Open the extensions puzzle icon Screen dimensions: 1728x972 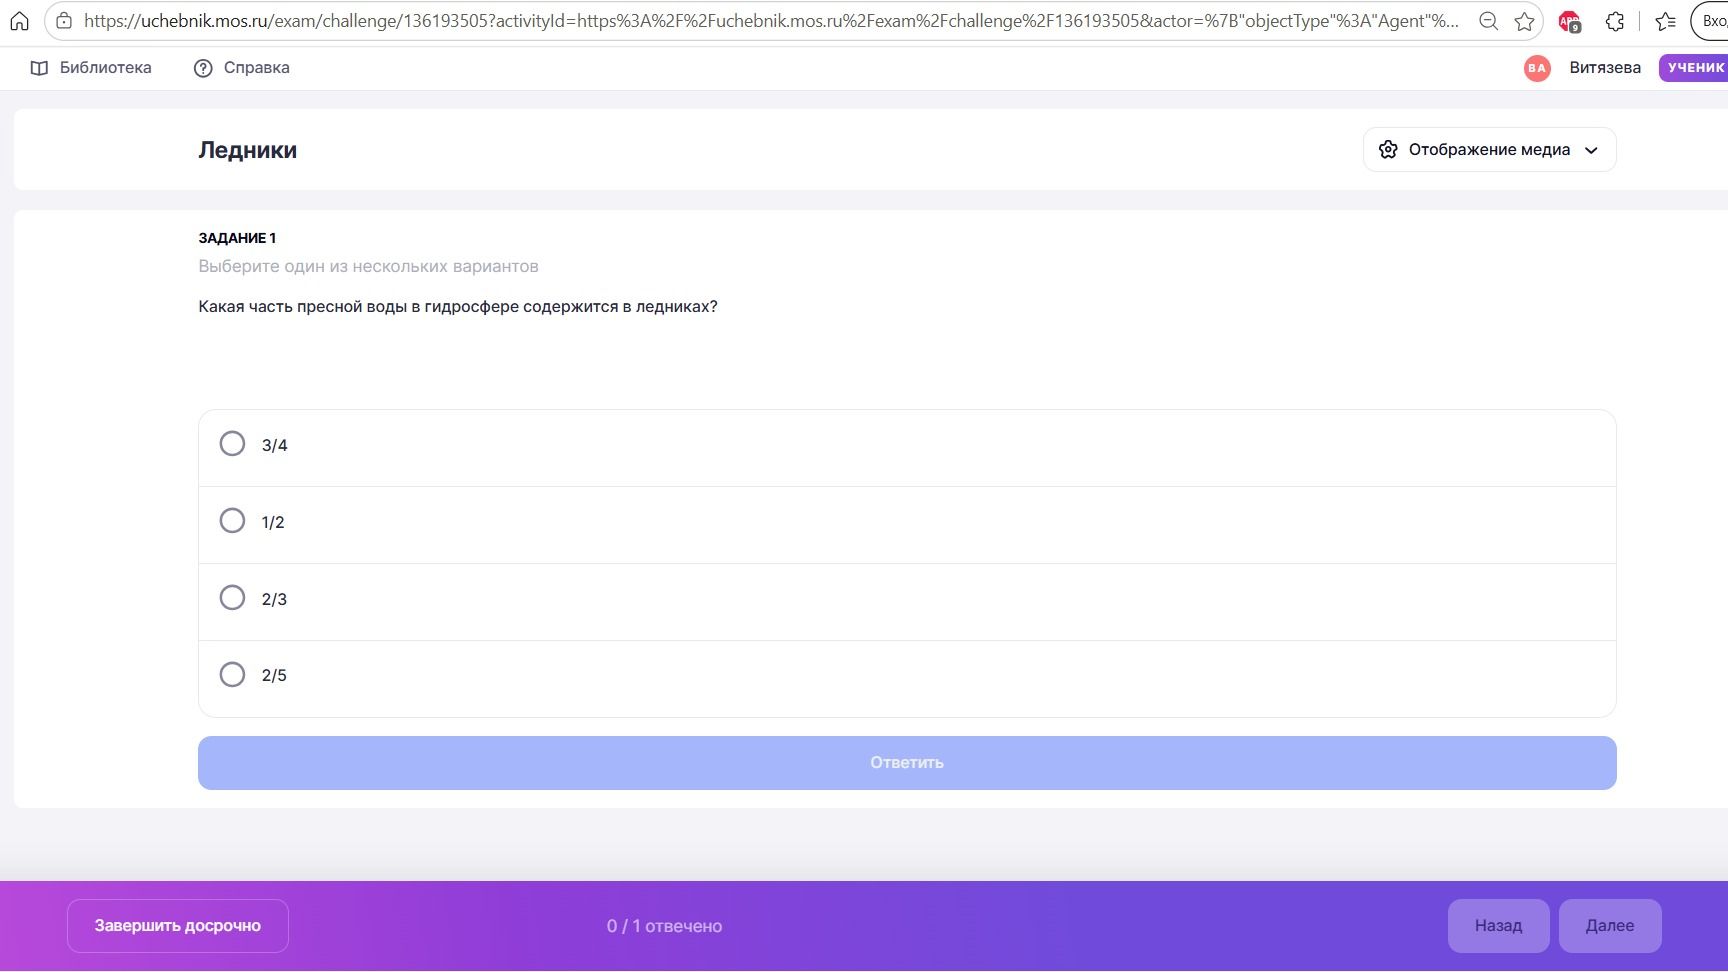(1615, 21)
